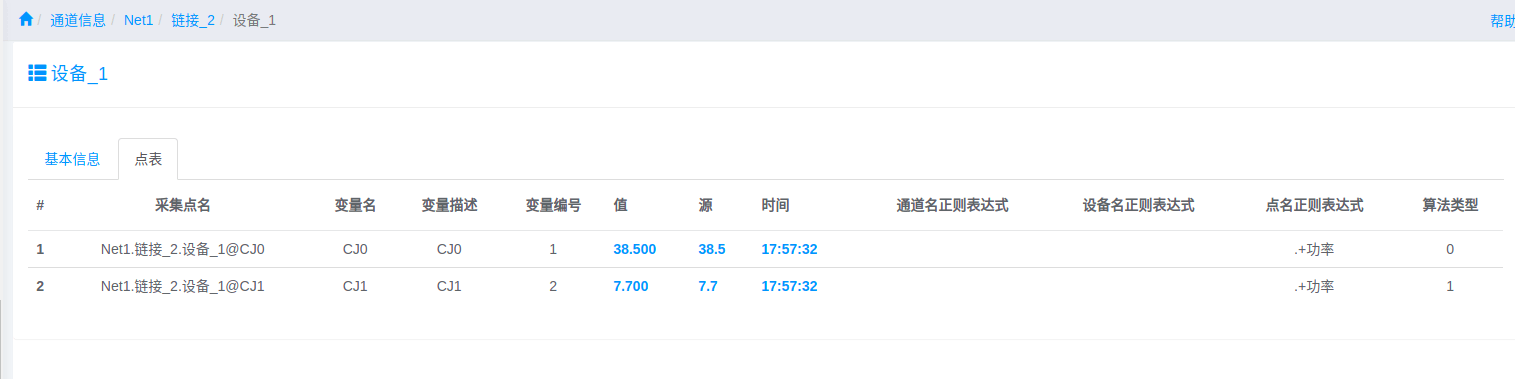Click 点名正则表达式 column header
1515x379 pixels.
click(1314, 205)
